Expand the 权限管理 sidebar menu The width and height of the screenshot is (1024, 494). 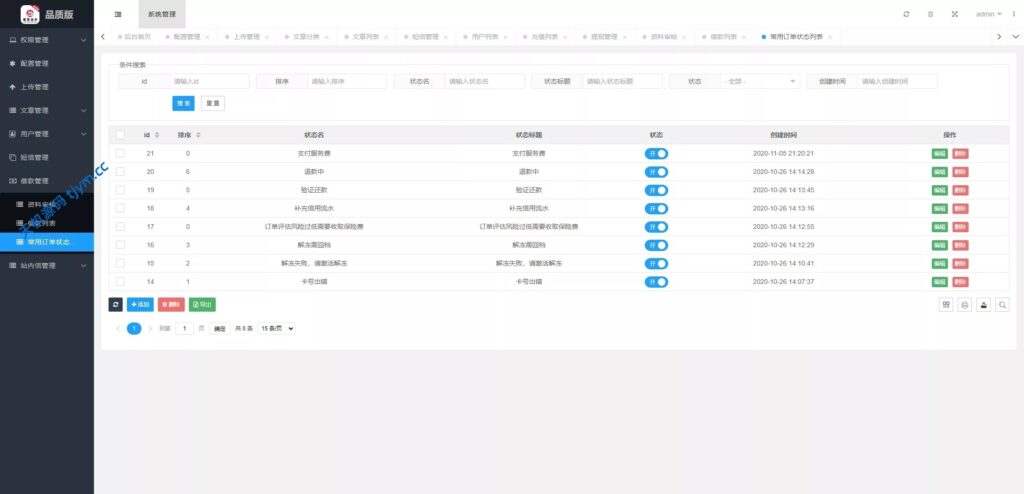(46, 40)
